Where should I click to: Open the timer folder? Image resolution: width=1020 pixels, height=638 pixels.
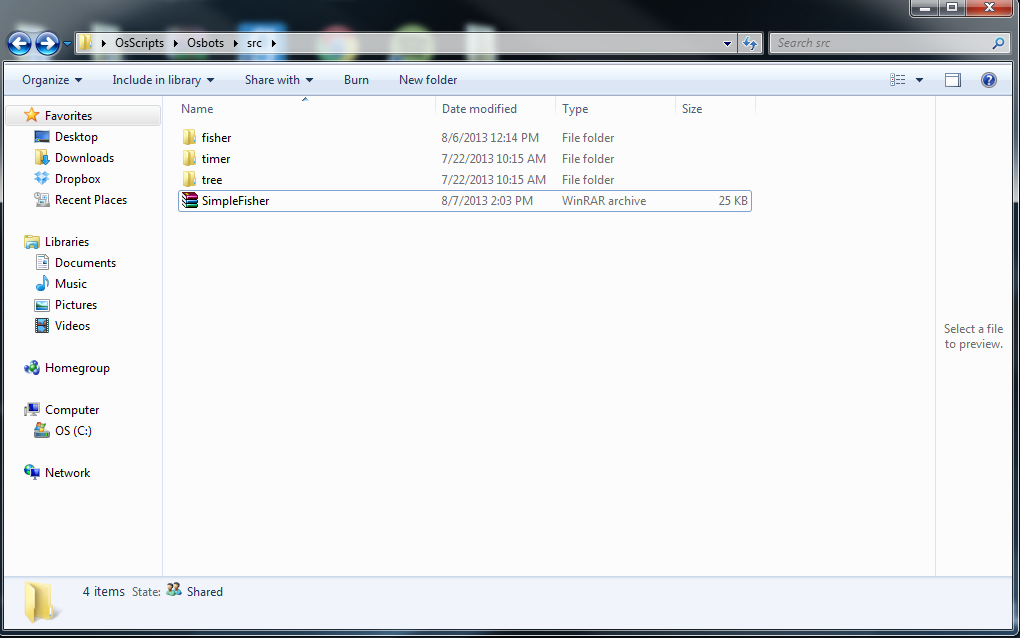pos(213,158)
